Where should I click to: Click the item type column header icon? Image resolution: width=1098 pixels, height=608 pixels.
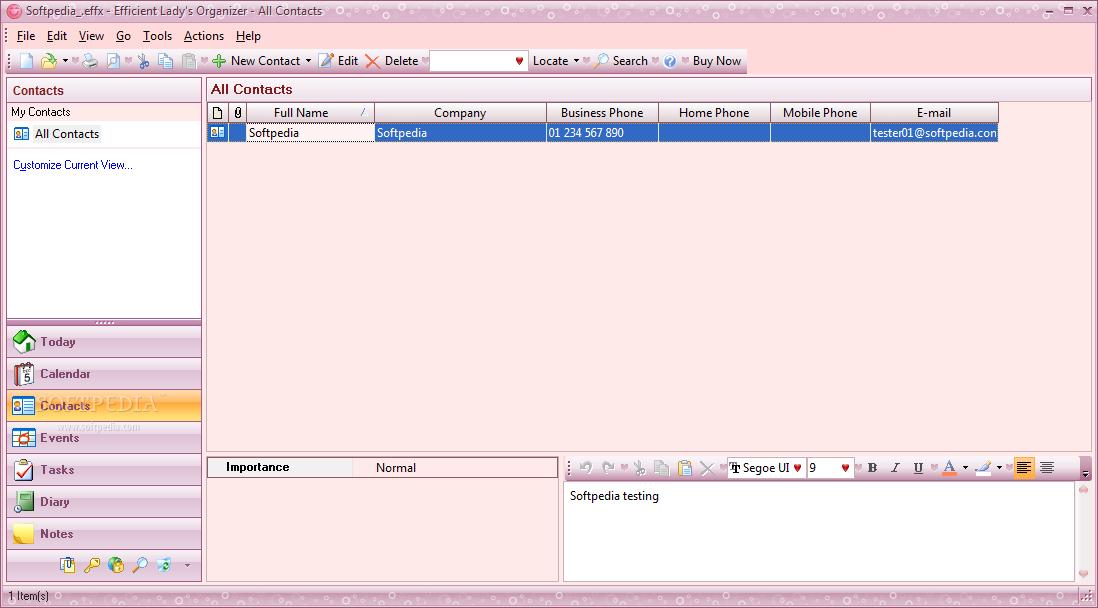218,113
